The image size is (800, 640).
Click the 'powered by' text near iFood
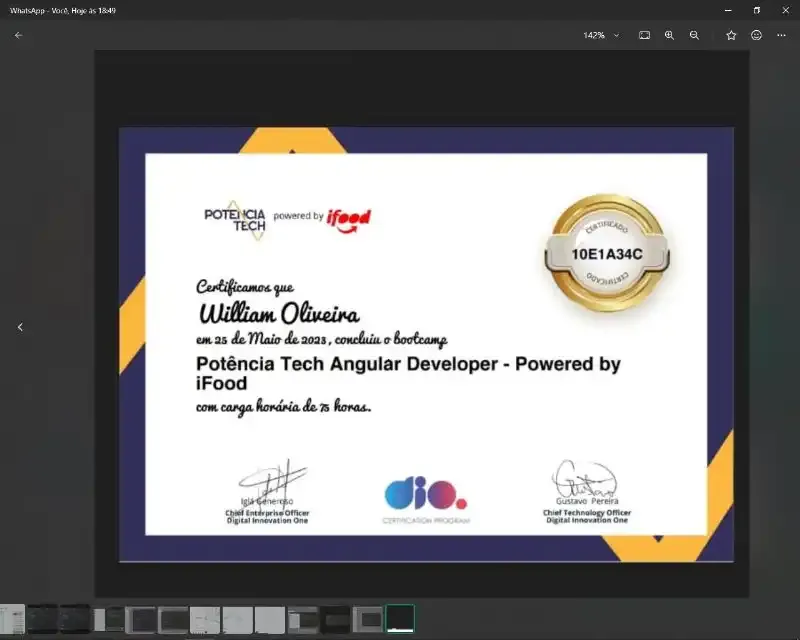pyautogui.click(x=298, y=216)
